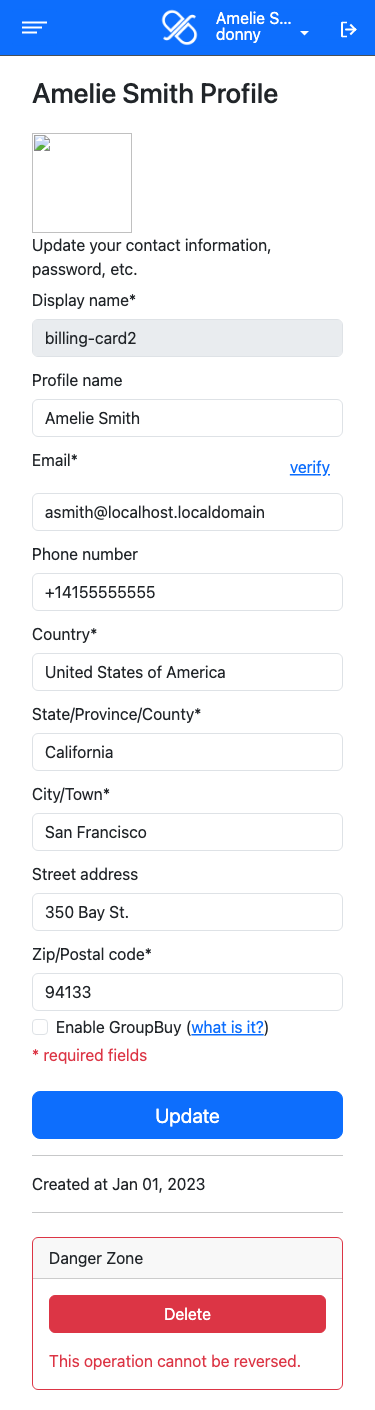Click the Phone number field

point(187,592)
